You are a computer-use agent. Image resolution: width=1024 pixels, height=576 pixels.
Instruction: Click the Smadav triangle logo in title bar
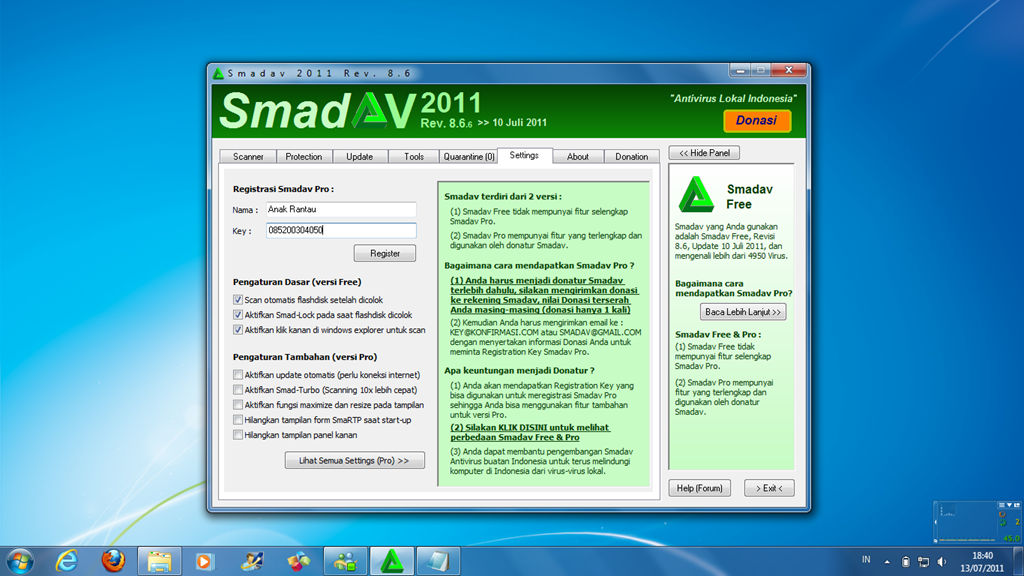click(218, 73)
